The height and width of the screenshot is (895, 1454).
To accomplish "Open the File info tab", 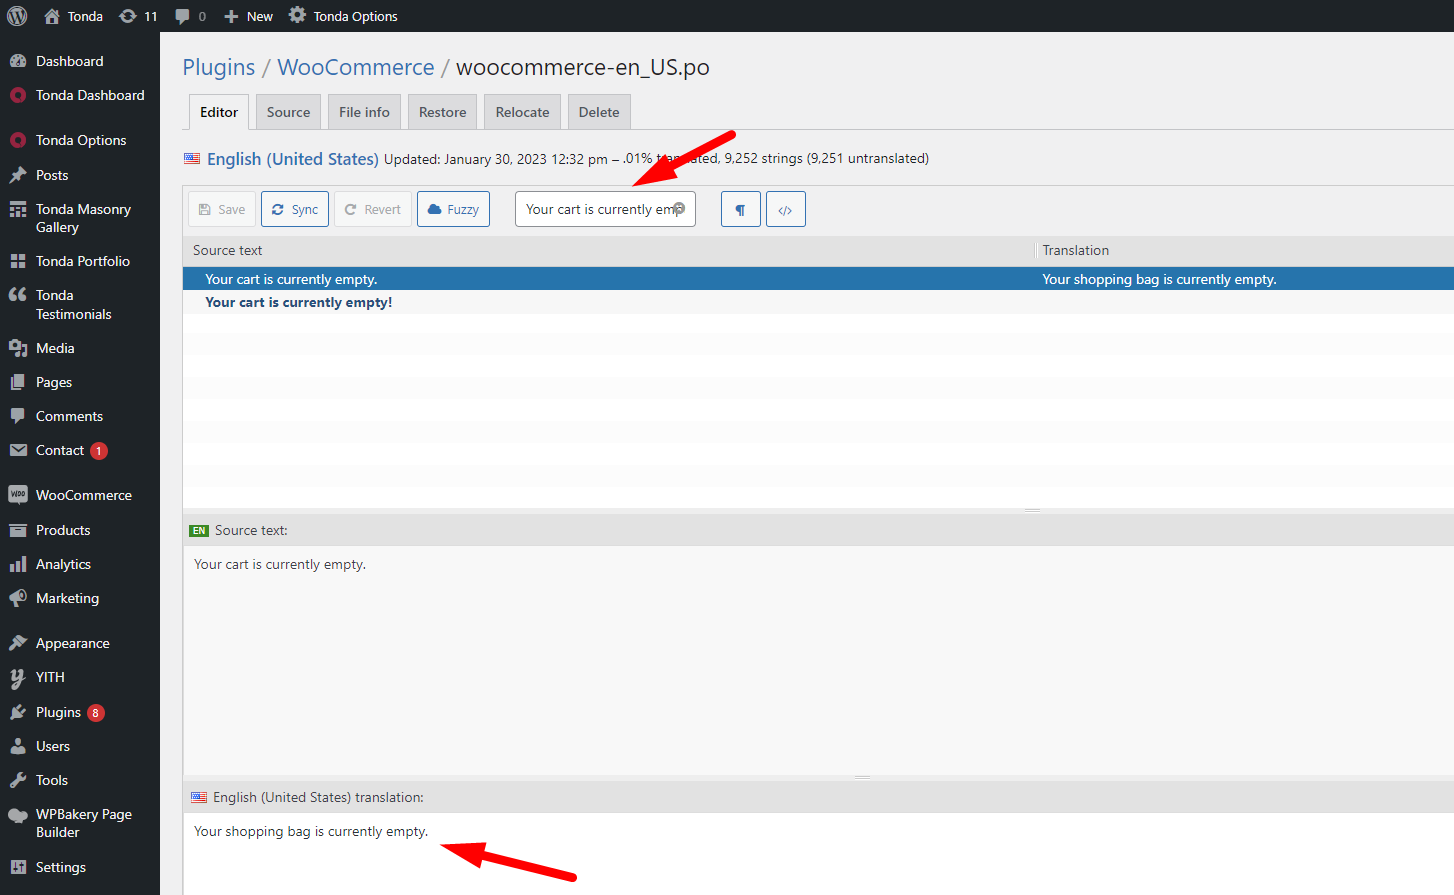I will 364,112.
